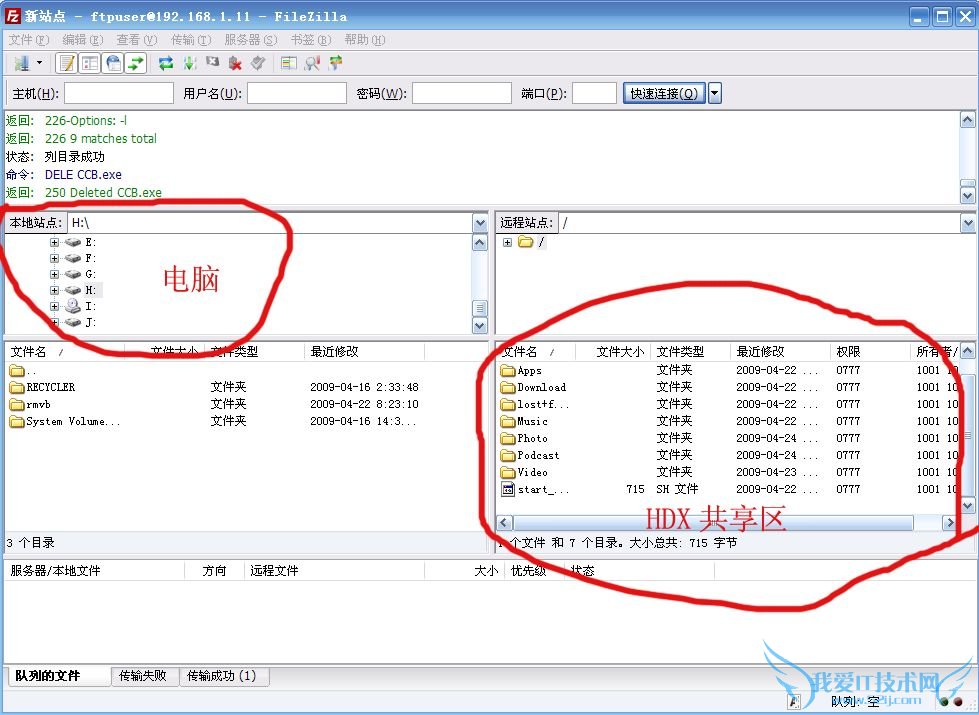Open the 查看(V) menu
Screen dimensions: 979x715
(137, 40)
